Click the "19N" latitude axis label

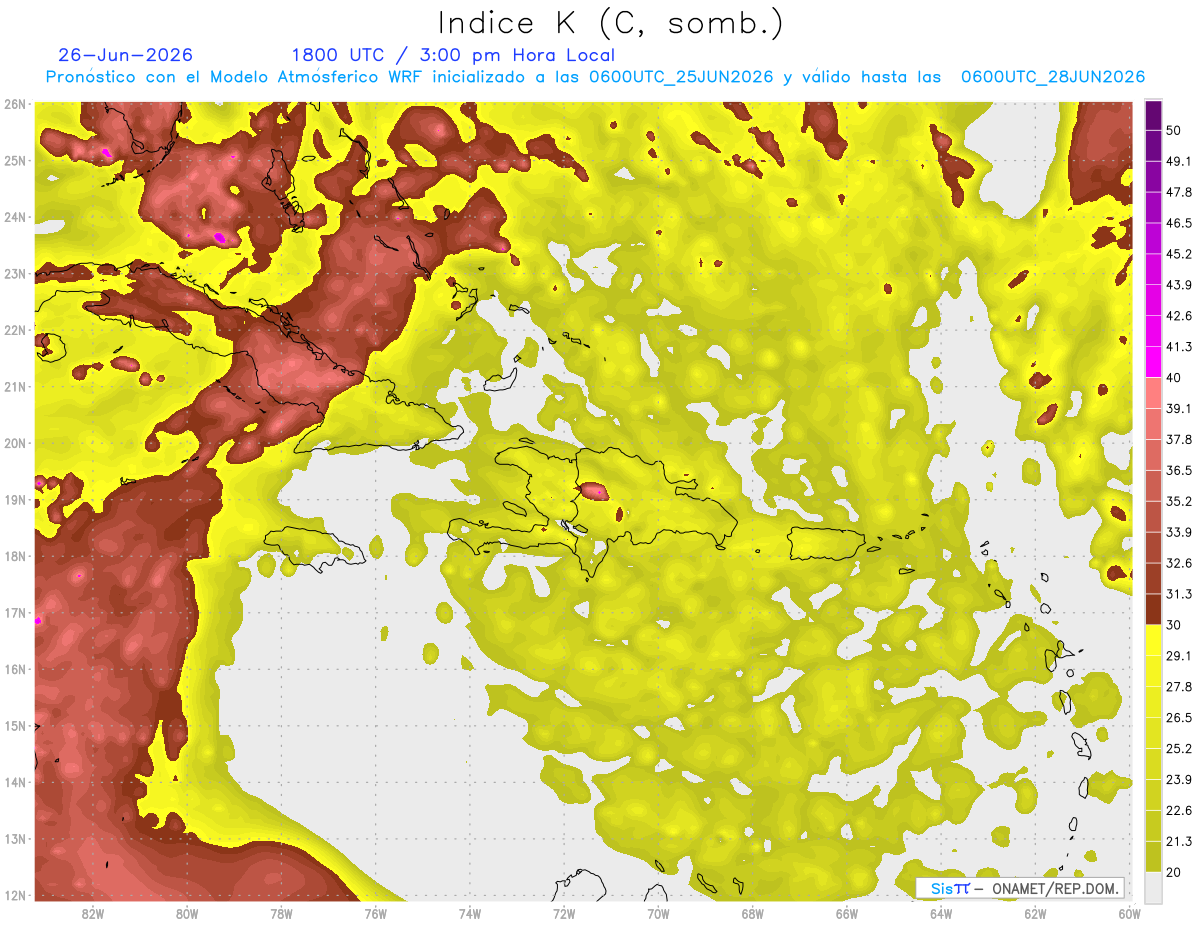click(16, 499)
